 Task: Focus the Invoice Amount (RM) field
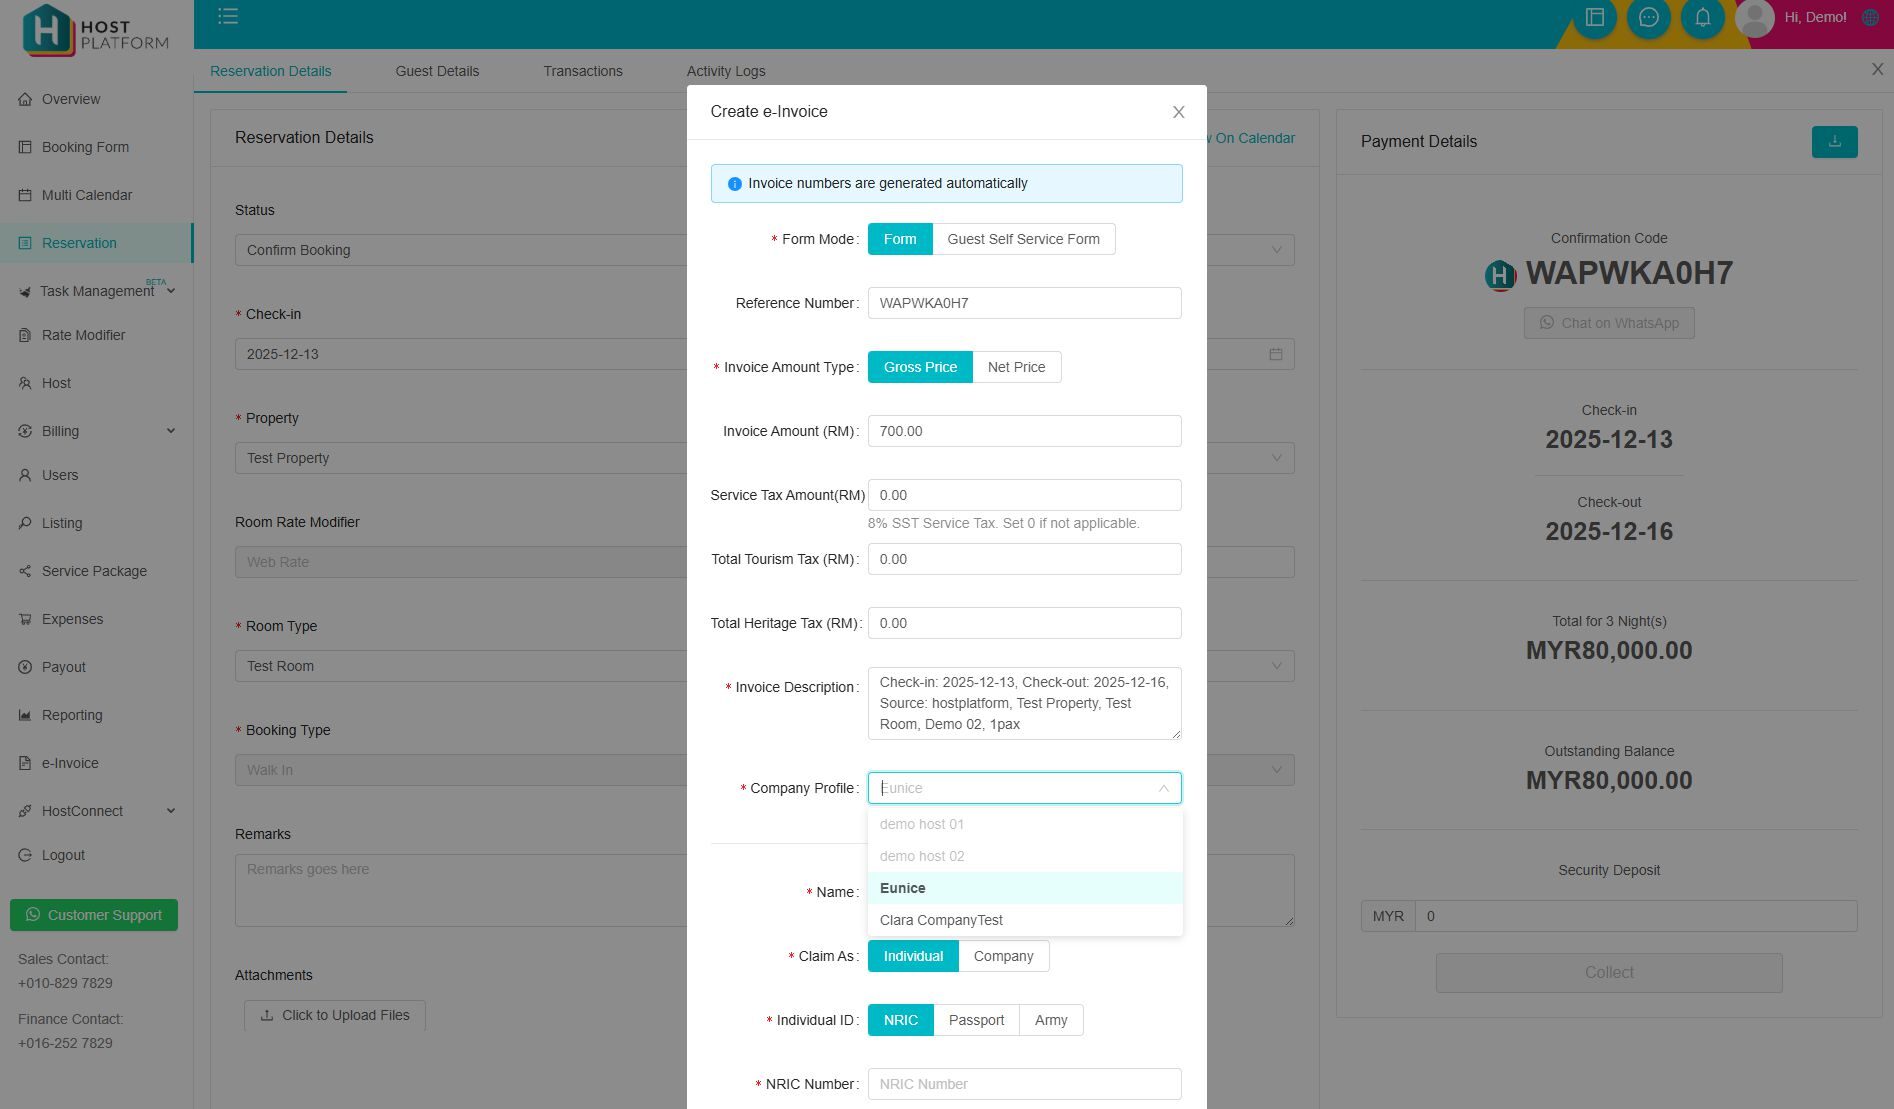coord(1024,431)
